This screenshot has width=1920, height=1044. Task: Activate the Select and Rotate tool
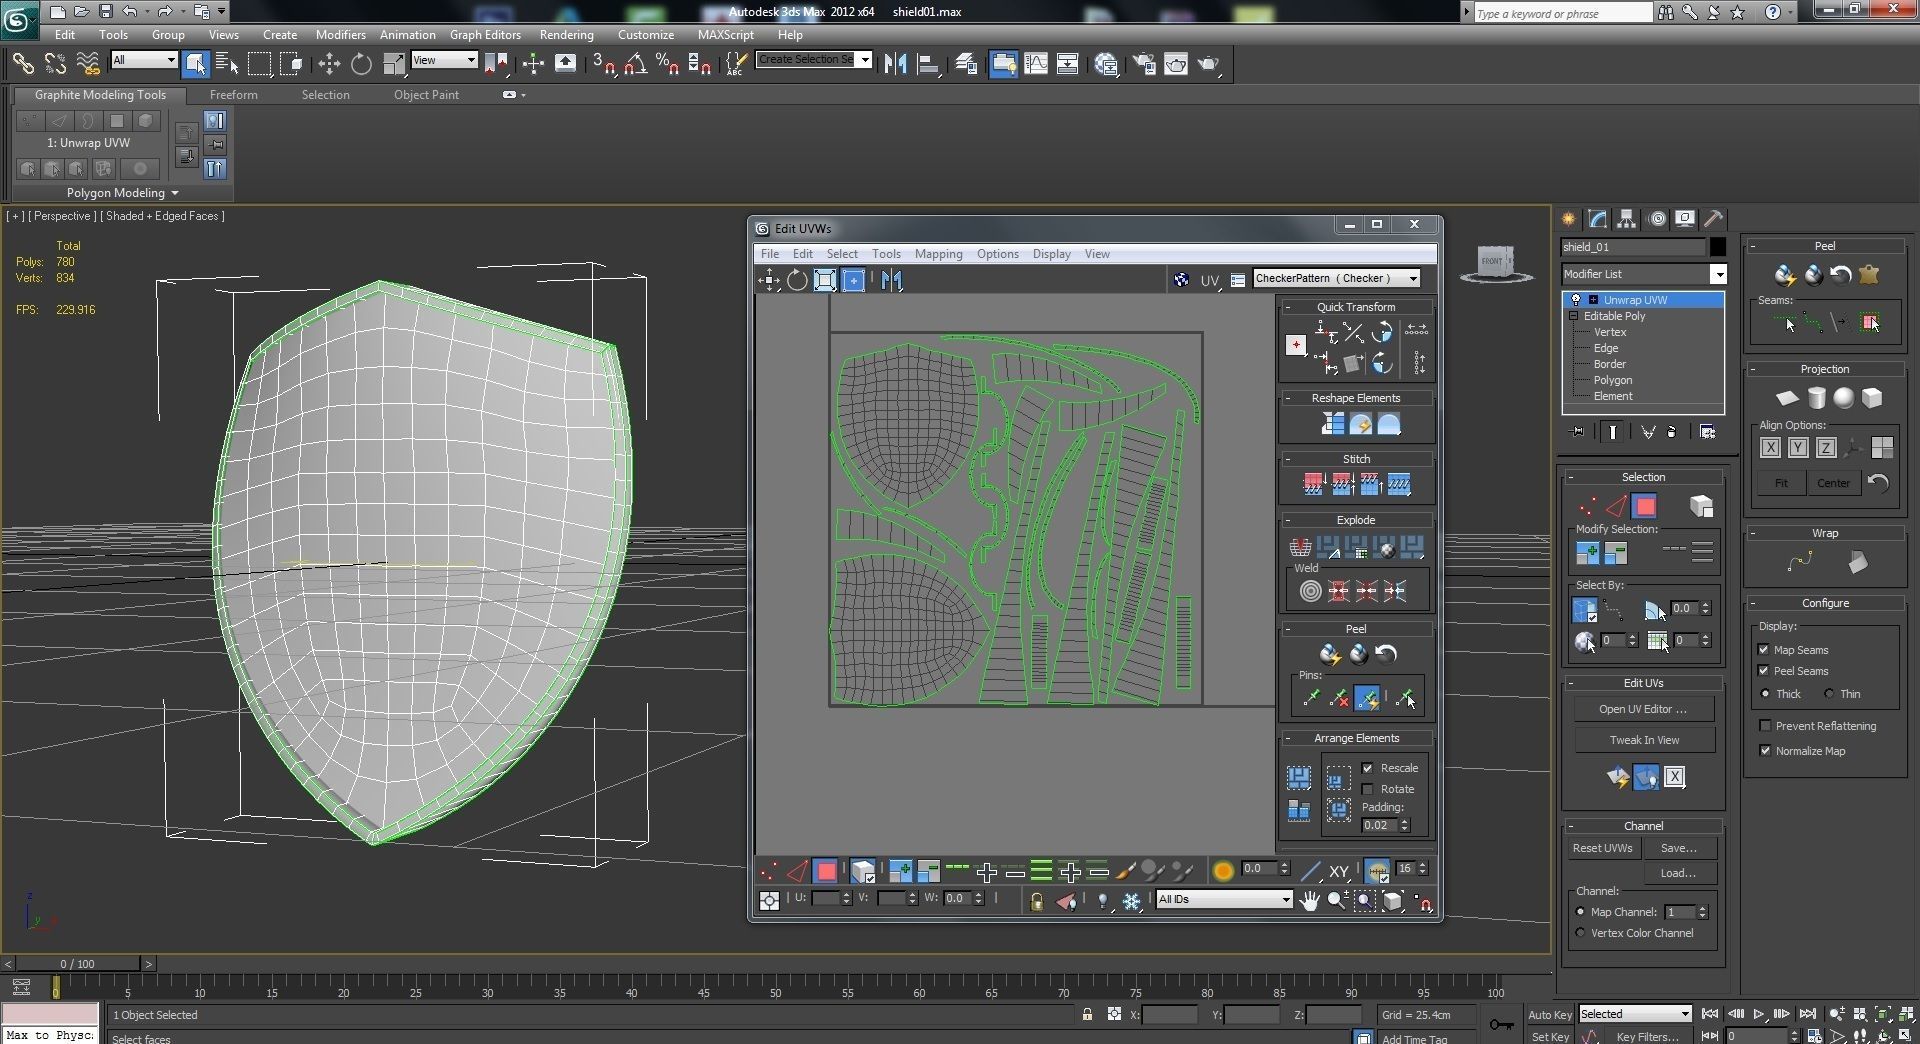pos(361,64)
